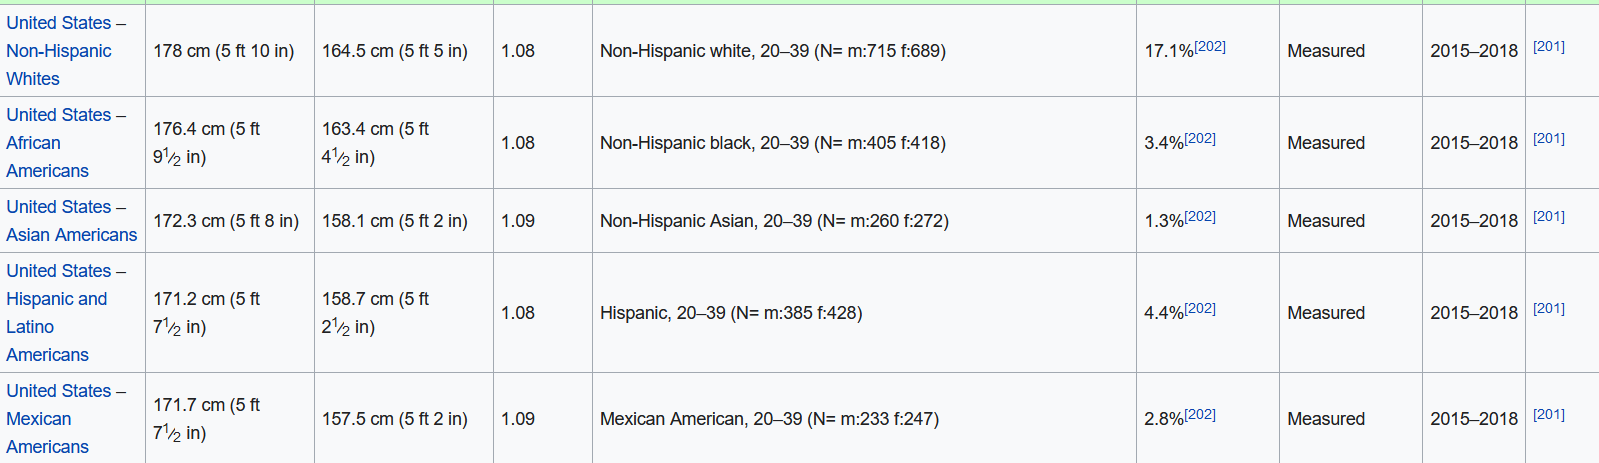
Task: Click Measured in Non-Hispanic Asian row
Action: pos(1326,221)
